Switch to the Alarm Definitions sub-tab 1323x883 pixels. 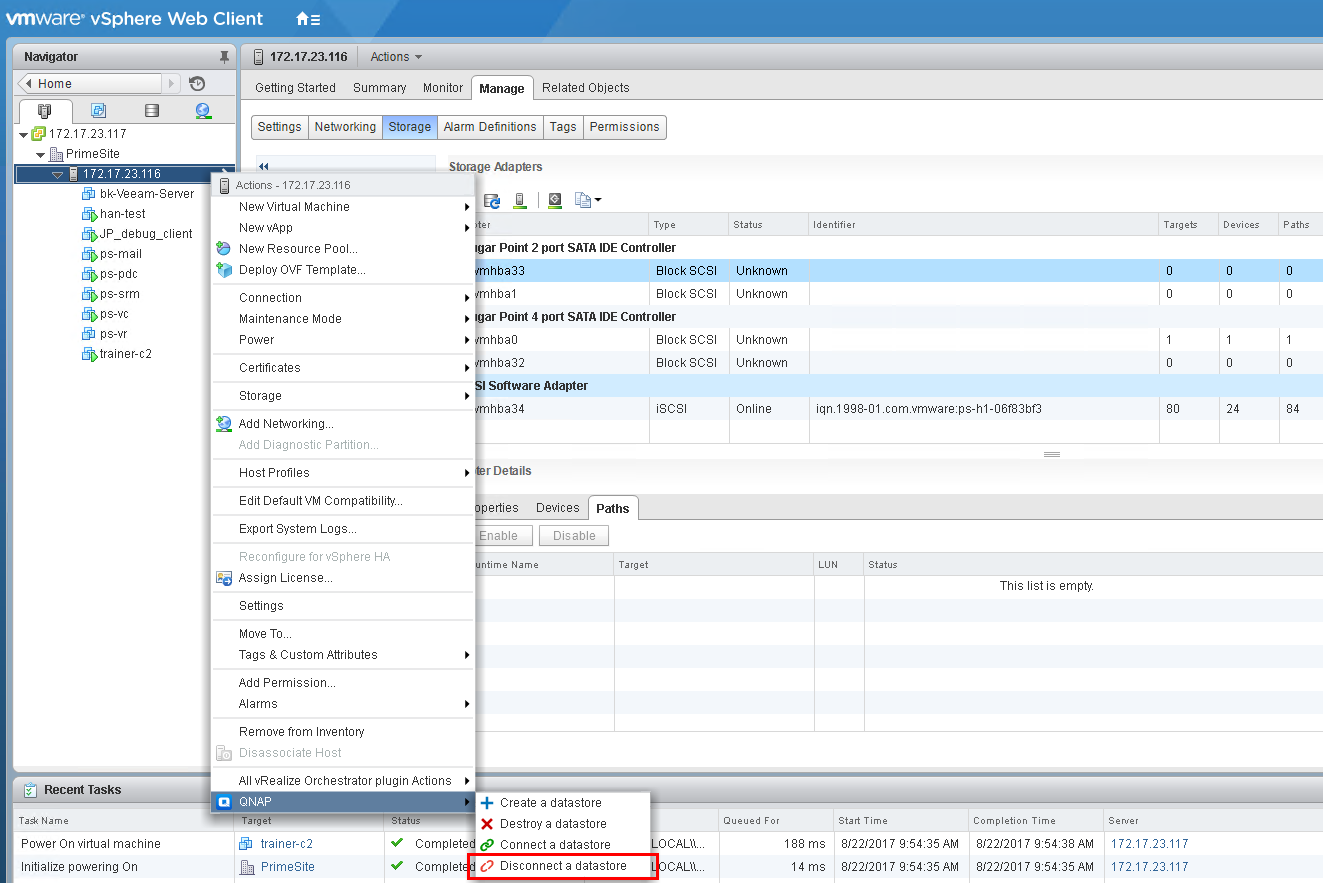coord(490,127)
